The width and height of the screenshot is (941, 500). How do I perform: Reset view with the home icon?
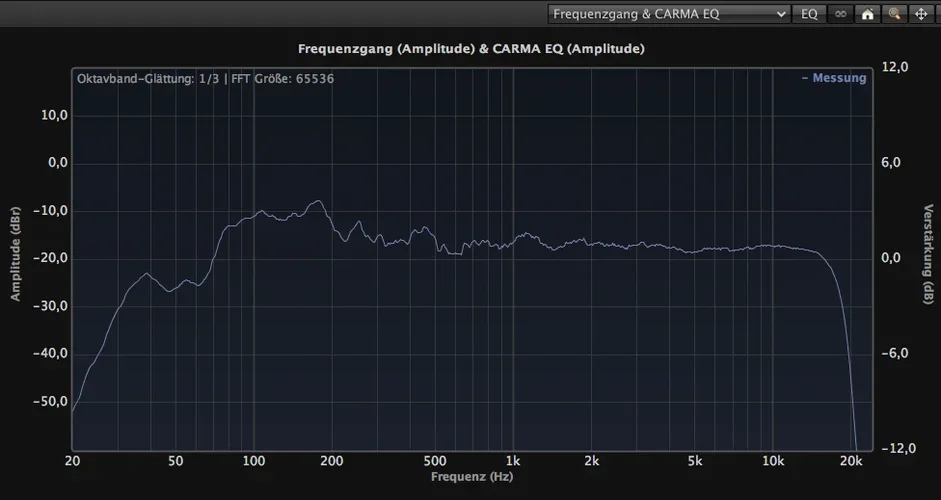(x=867, y=14)
